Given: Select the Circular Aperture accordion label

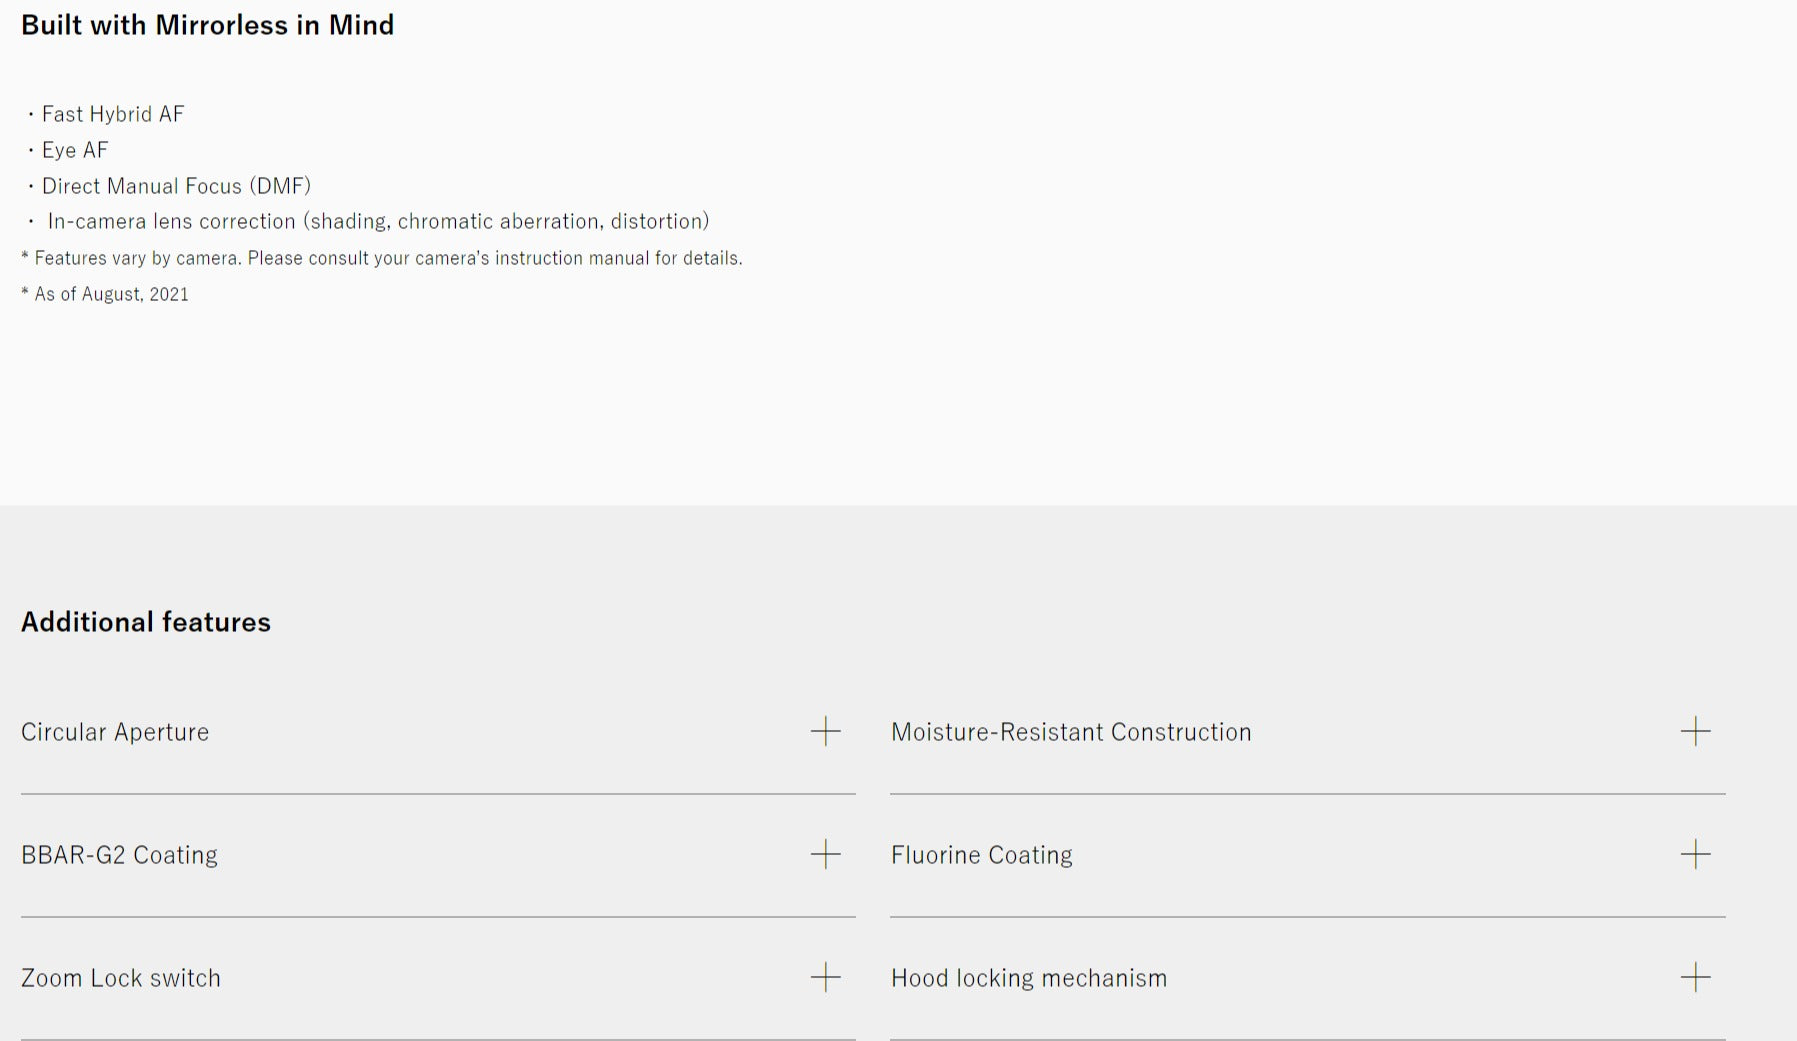Looking at the screenshot, I should pos(115,732).
